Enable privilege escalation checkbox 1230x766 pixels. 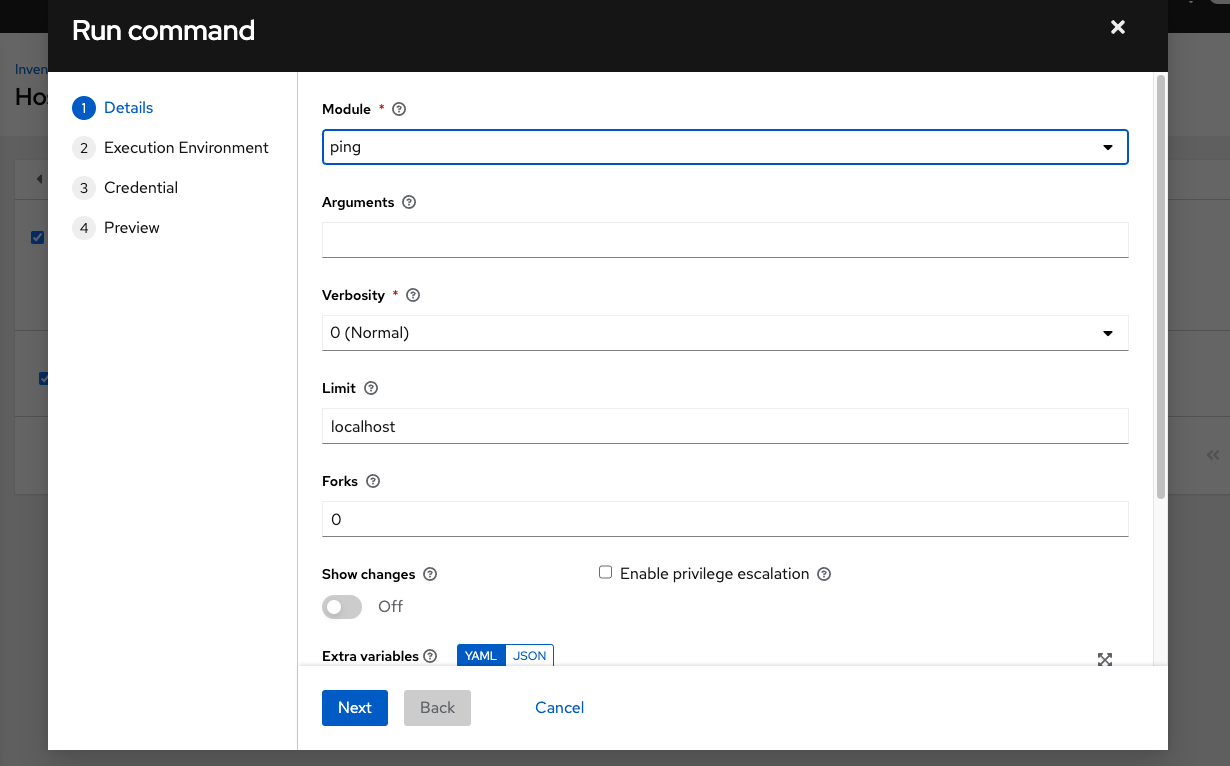605,571
